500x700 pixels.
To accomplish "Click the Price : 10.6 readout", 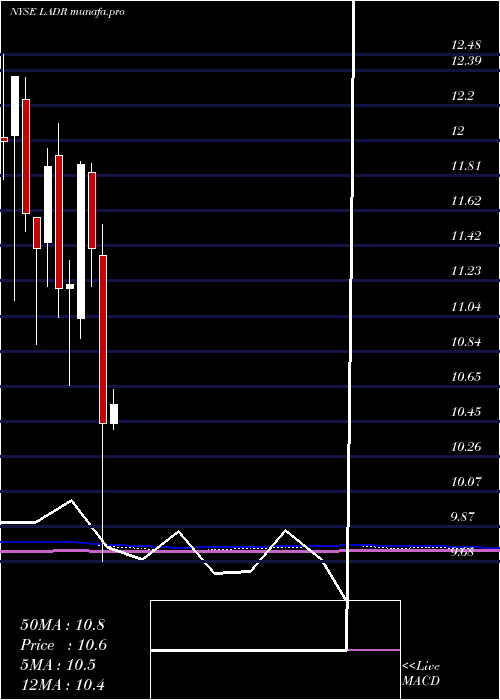I will pyautogui.click(x=63, y=645).
